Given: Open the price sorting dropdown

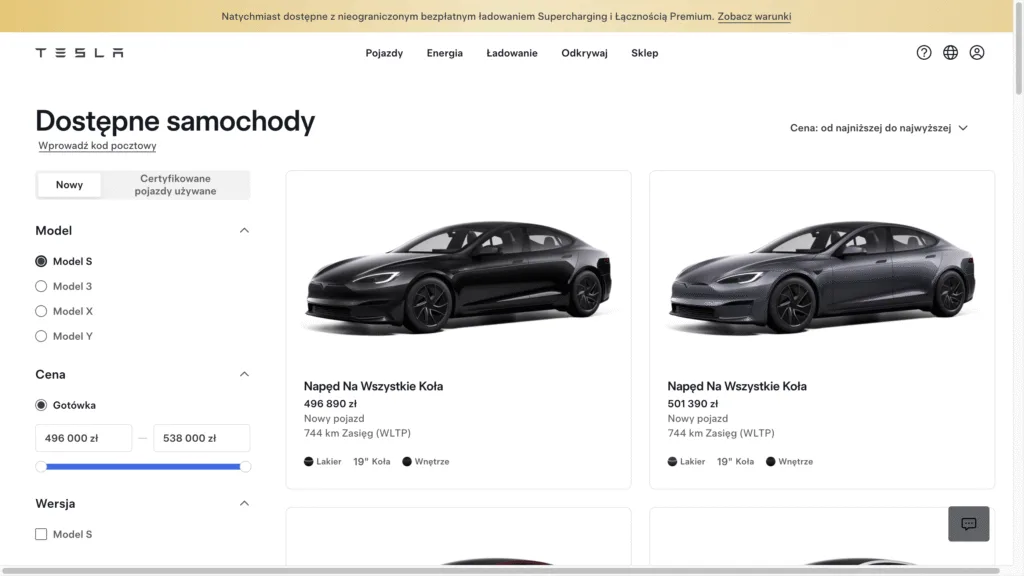Looking at the screenshot, I should [x=879, y=128].
